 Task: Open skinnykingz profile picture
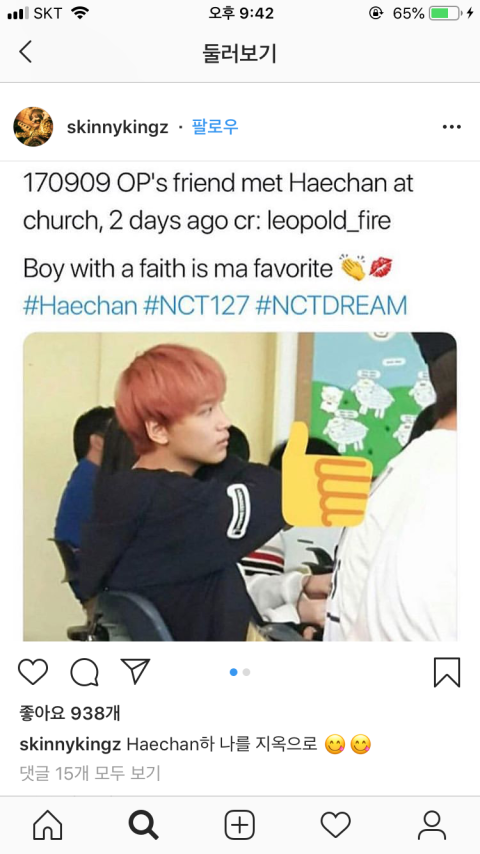[x=33, y=127]
